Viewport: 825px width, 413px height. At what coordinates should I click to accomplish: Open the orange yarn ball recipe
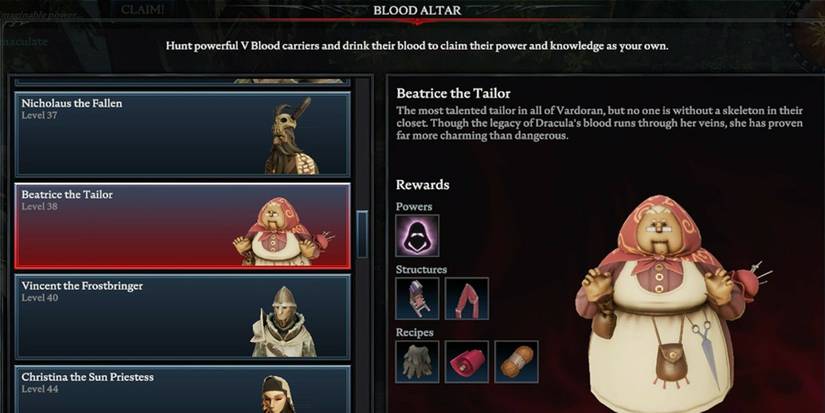[516, 361]
